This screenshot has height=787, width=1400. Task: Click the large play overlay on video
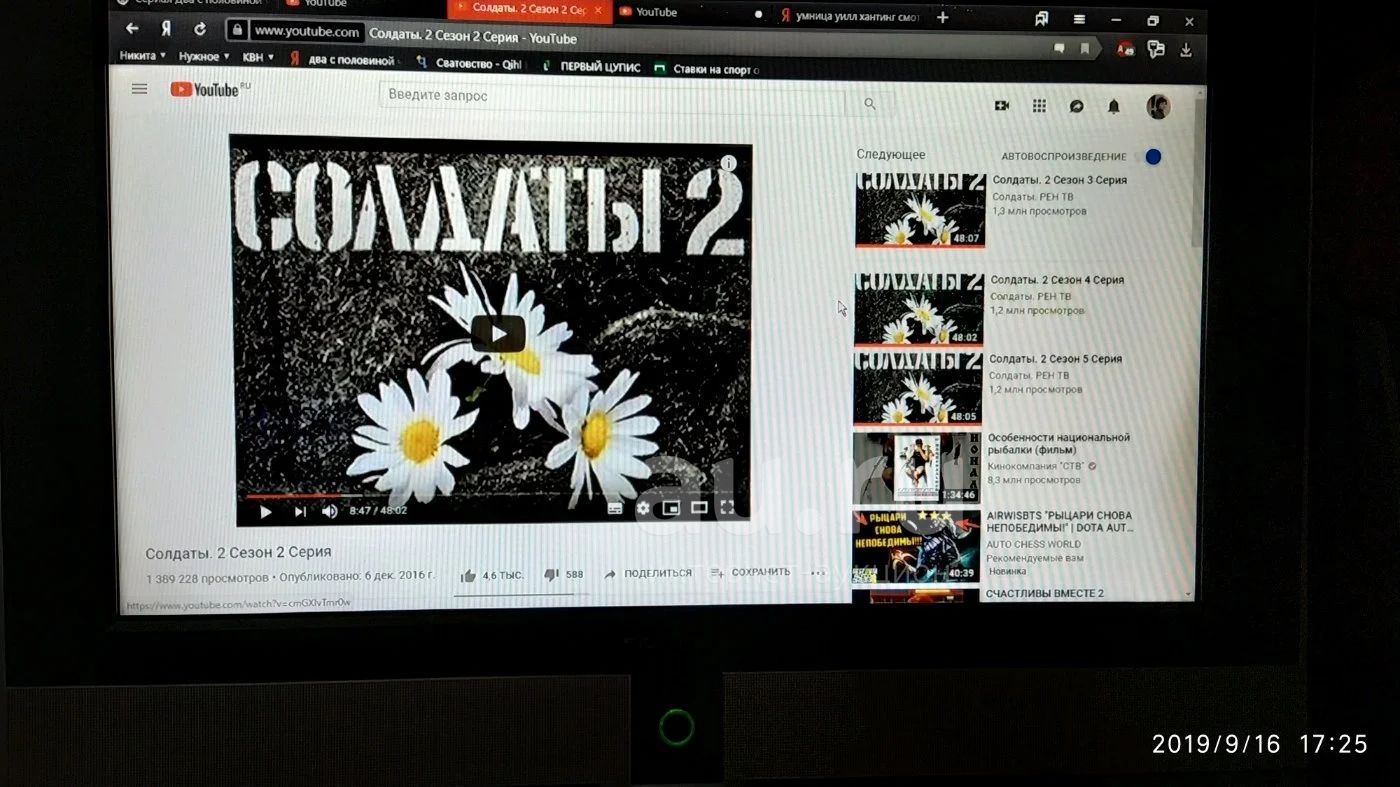[498, 333]
